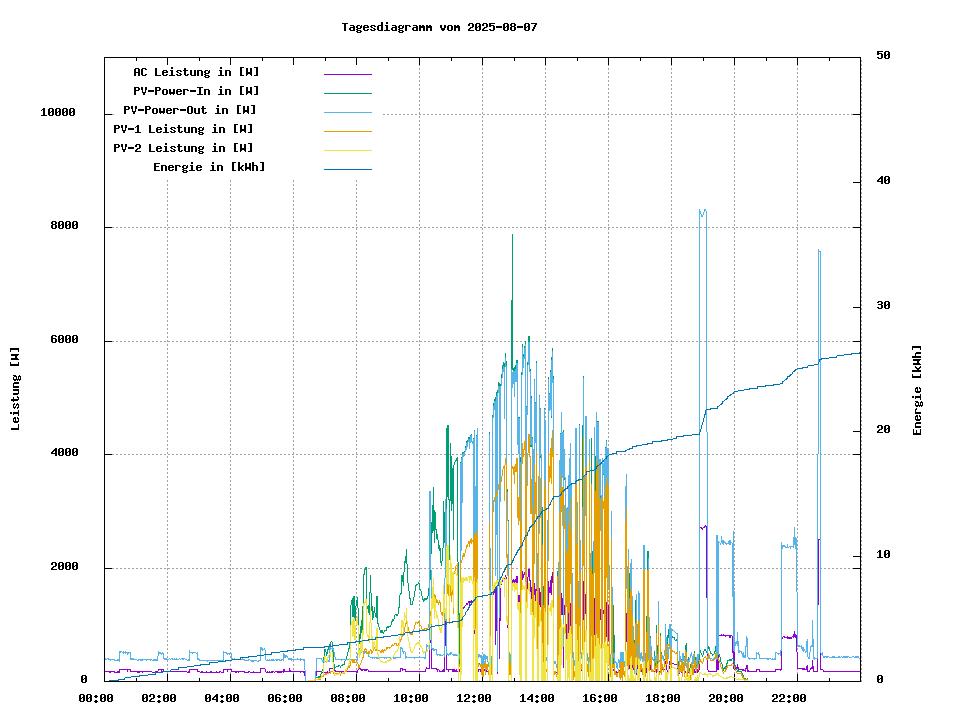Click the 50 value on the energy axis
This screenshot has height=720, width=960.
point(883,56)
